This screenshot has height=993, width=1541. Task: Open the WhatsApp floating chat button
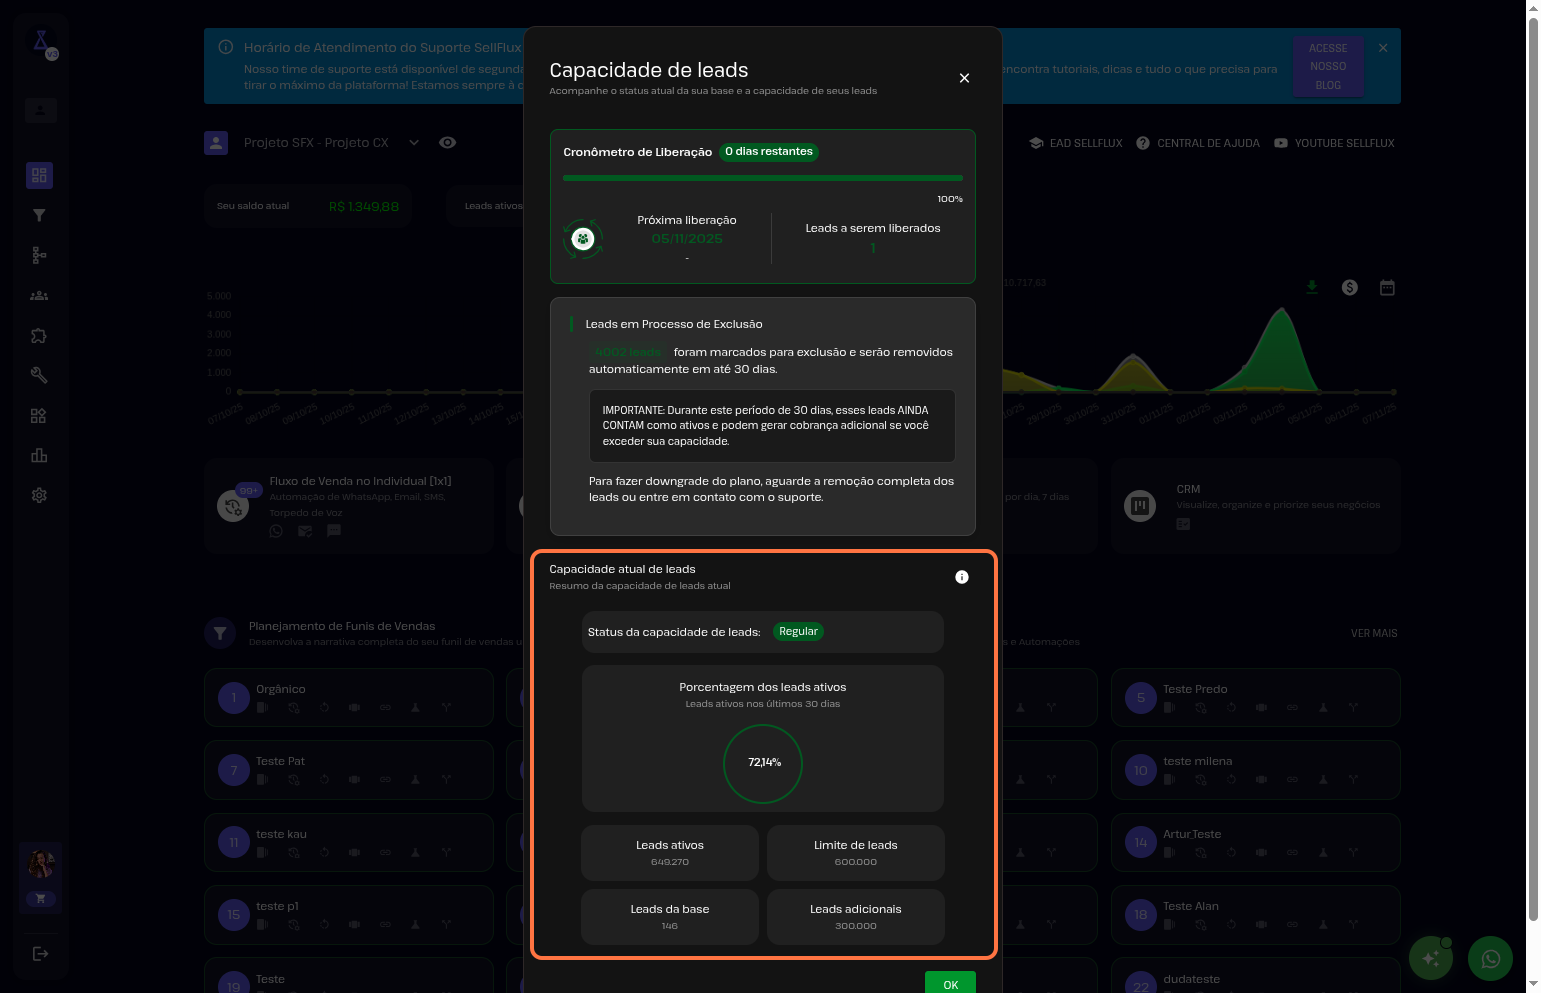tap(1490, 959)
